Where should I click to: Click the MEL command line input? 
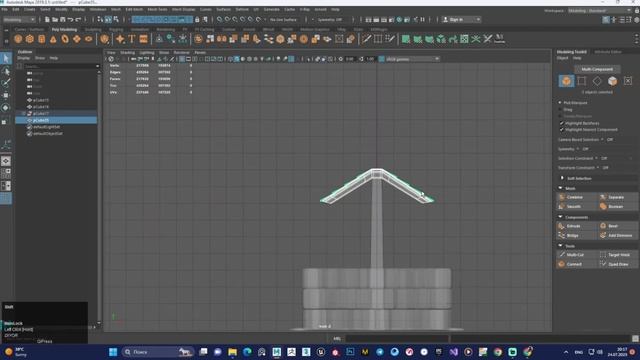click(x=396, y=338)
